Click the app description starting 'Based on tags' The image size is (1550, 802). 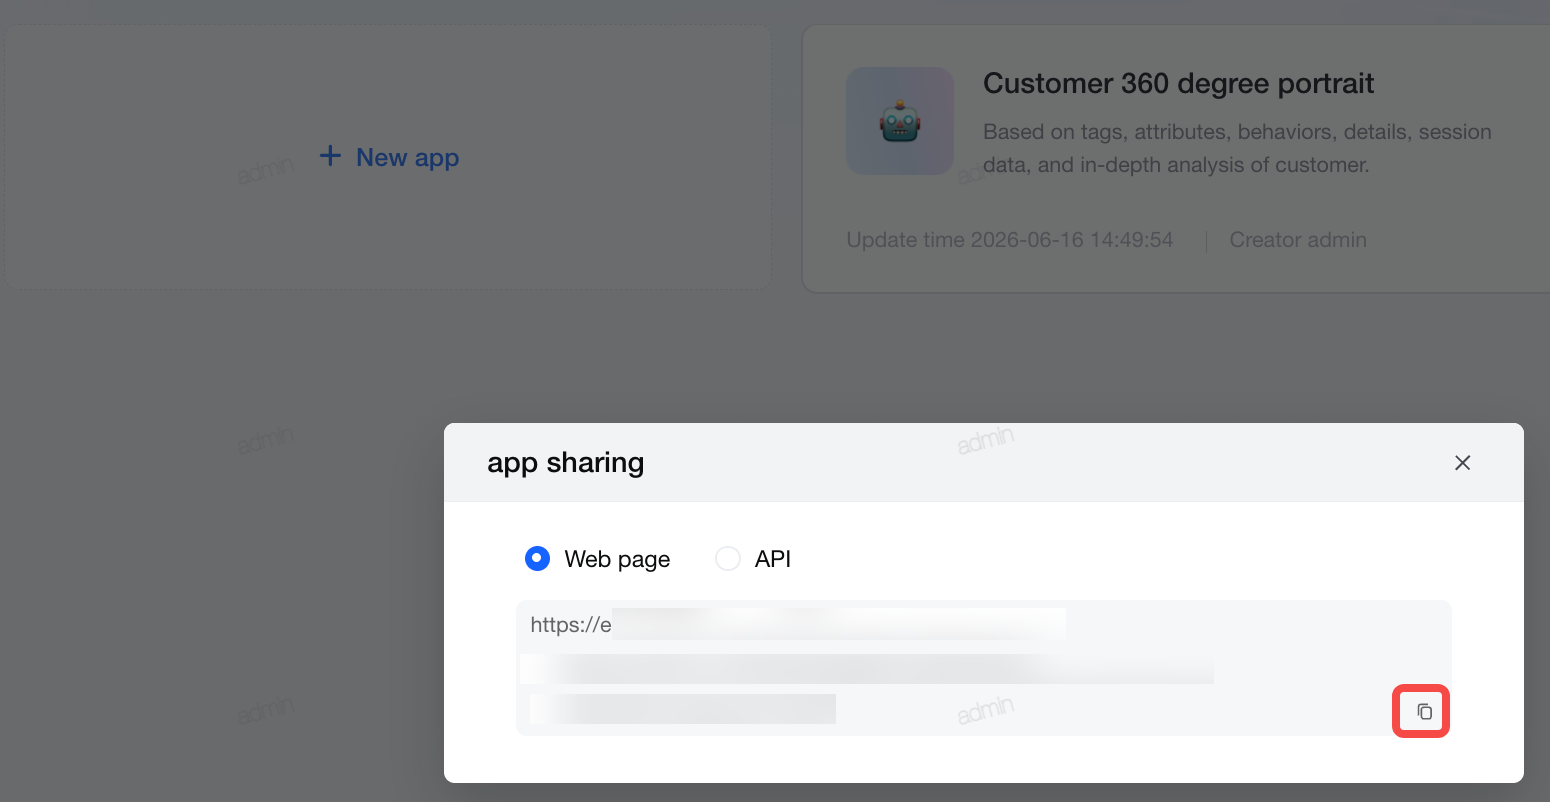tap(1237, 148)
